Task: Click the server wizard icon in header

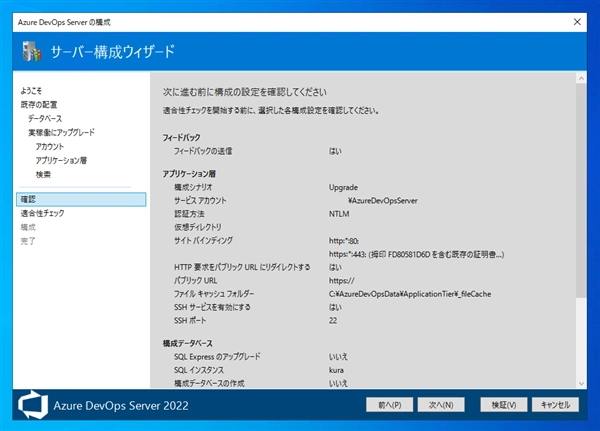Action: tap(31, 51)
